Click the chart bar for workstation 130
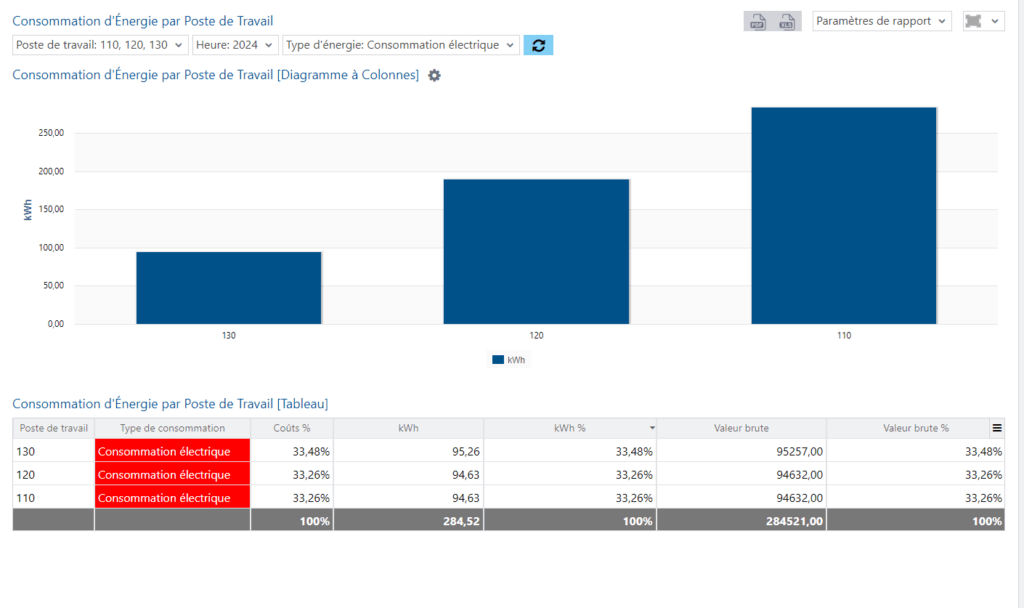This screenshot has width=1024, height=608. pos(229,288)
